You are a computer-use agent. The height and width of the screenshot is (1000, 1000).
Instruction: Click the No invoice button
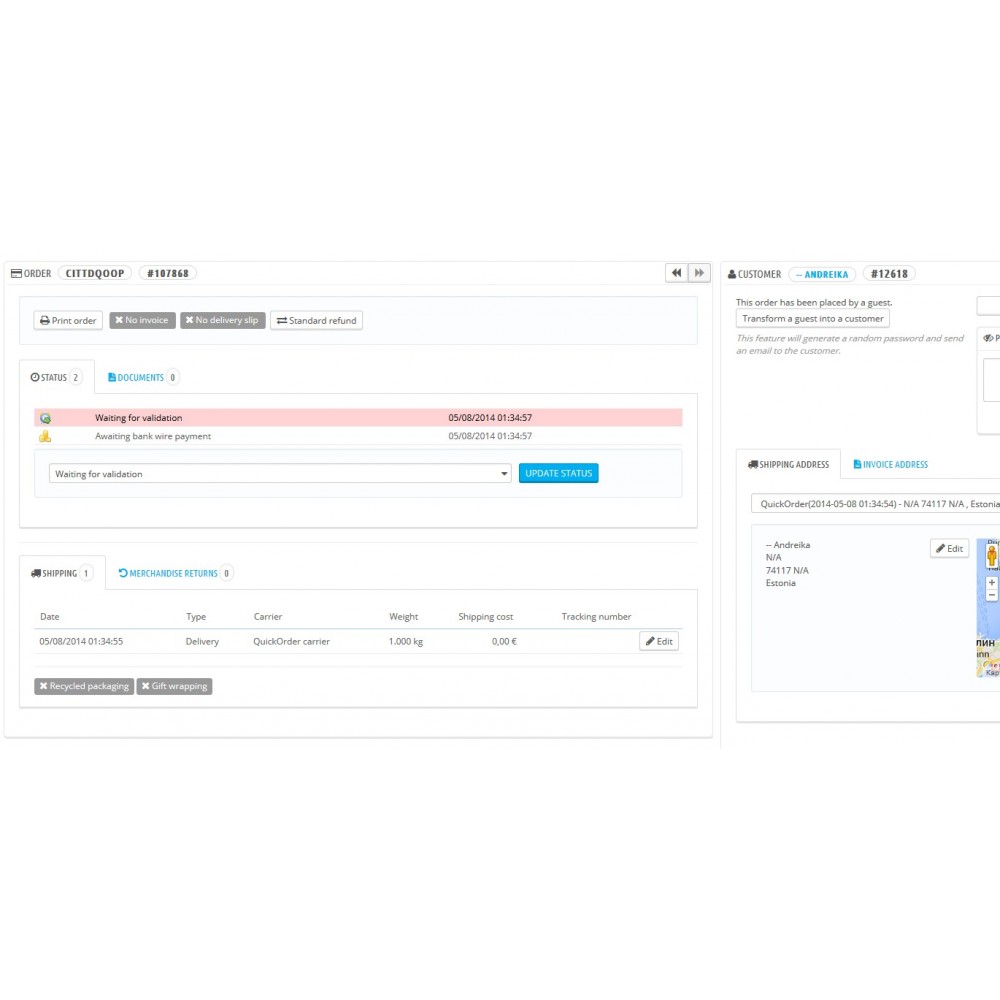[142, 320]
